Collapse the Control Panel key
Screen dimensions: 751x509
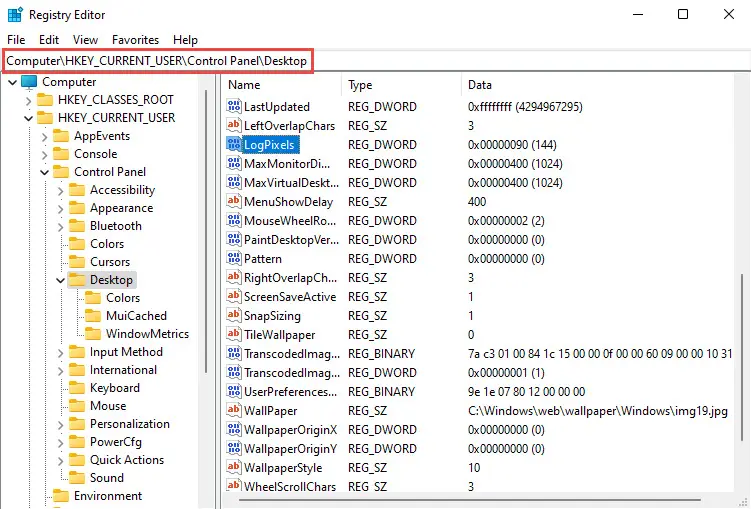[45, 172]
